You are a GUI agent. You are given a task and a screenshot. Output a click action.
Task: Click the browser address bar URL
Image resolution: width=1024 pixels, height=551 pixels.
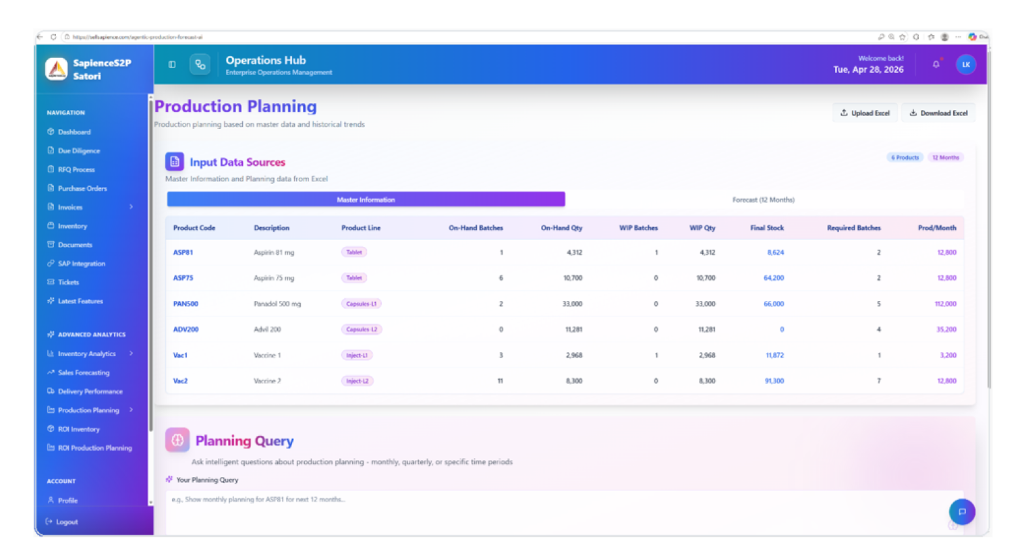click(137, 37)
